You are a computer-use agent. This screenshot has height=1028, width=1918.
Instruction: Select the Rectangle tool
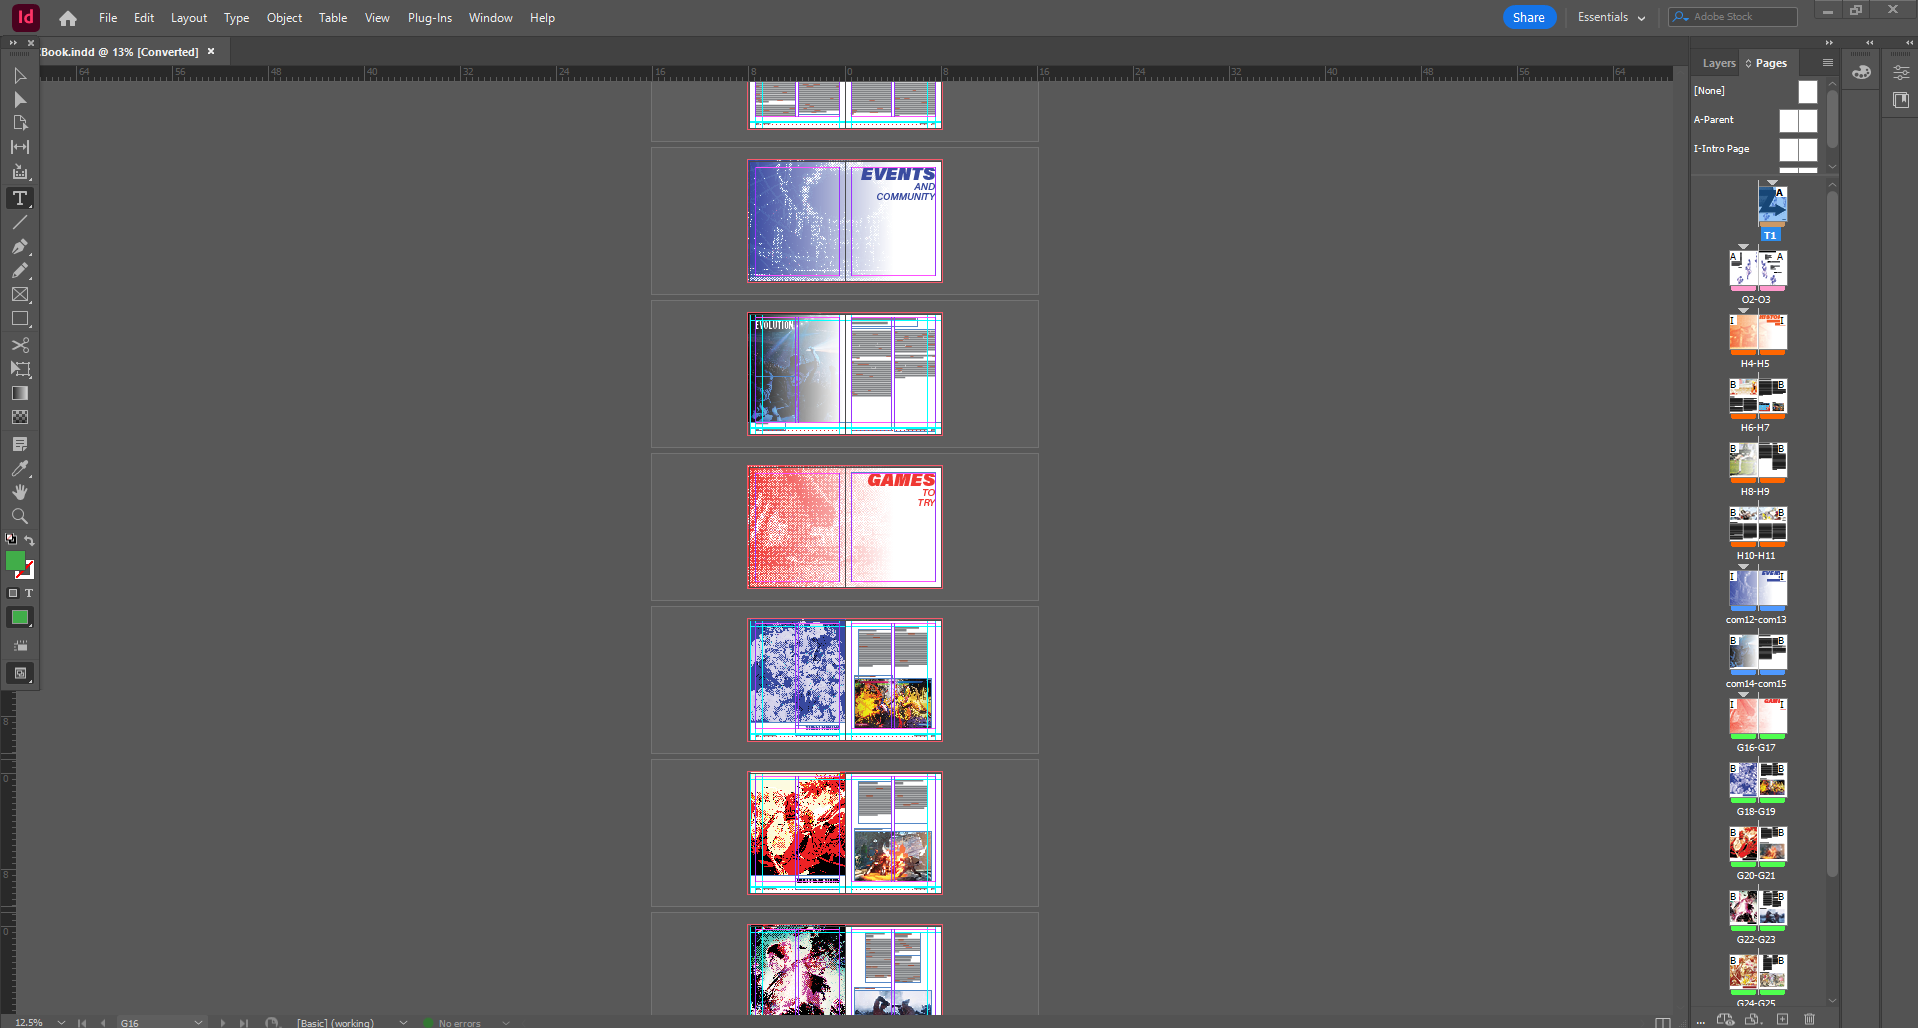(19, 319)
